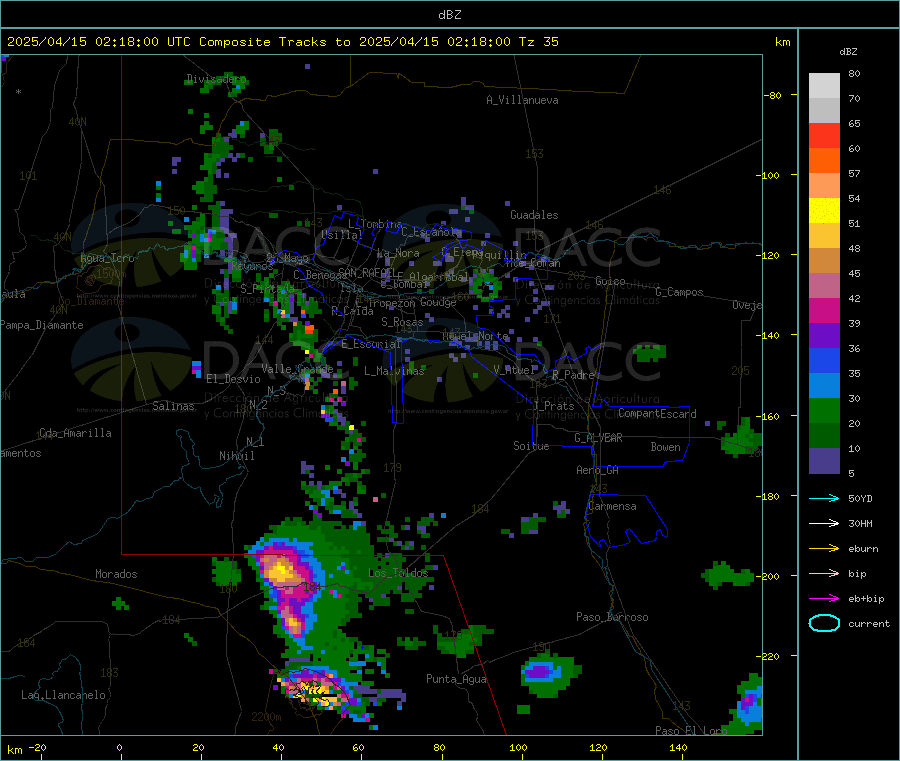The height and width of the screenshot is (761, 900).
Task: Click the yellow storm core west of Los_Toldos
Action: [x=281, y=572]
